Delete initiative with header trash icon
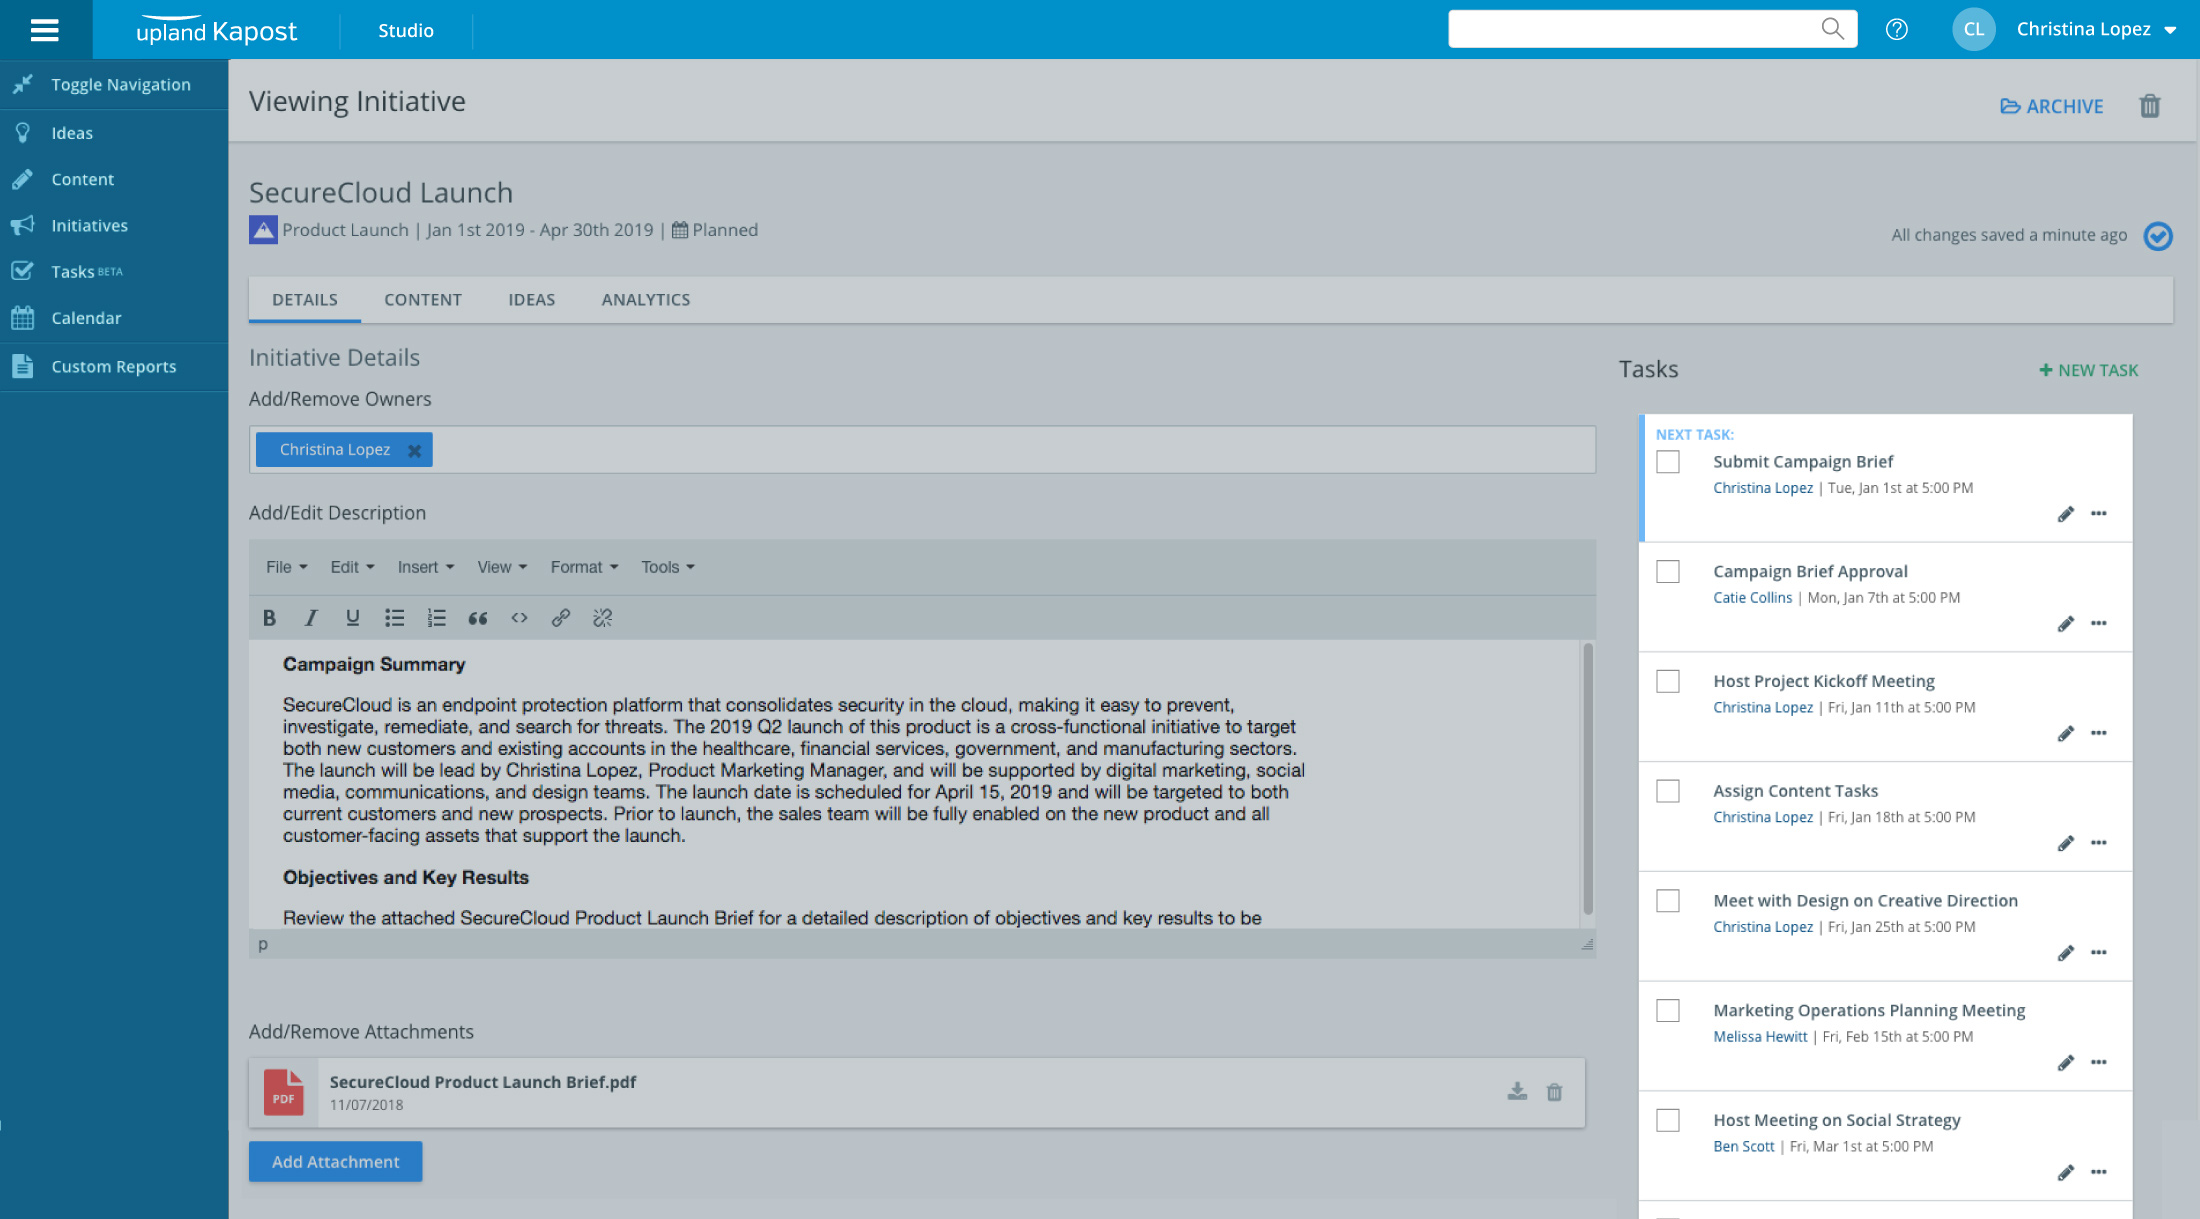Image resolution: width=2200 pixels, height=1219 pixels. click(2150, 106)
